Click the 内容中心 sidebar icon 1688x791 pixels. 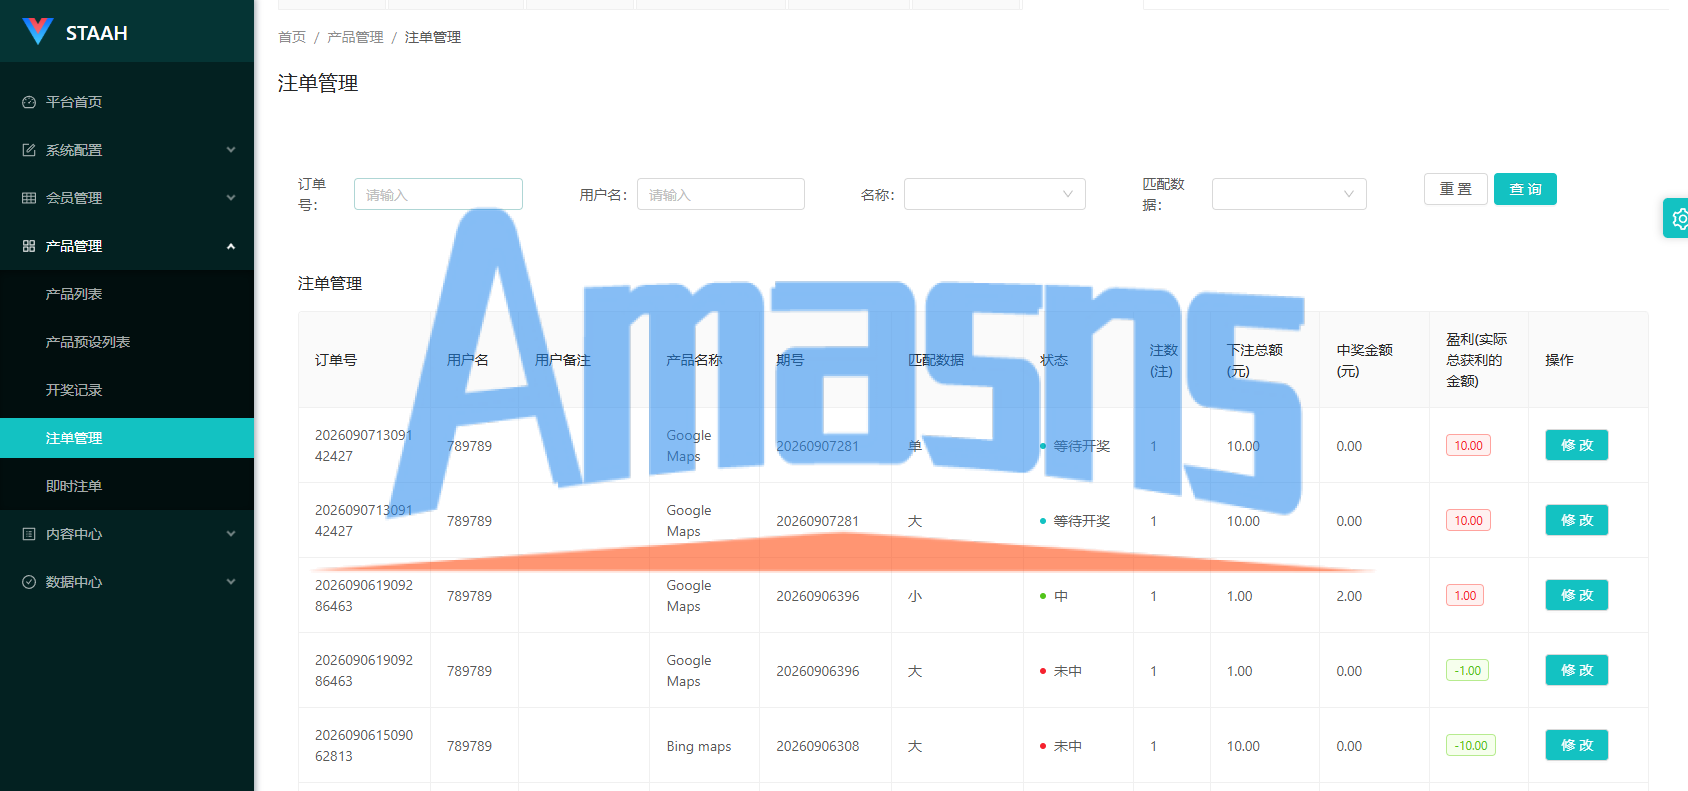(29, 534)
